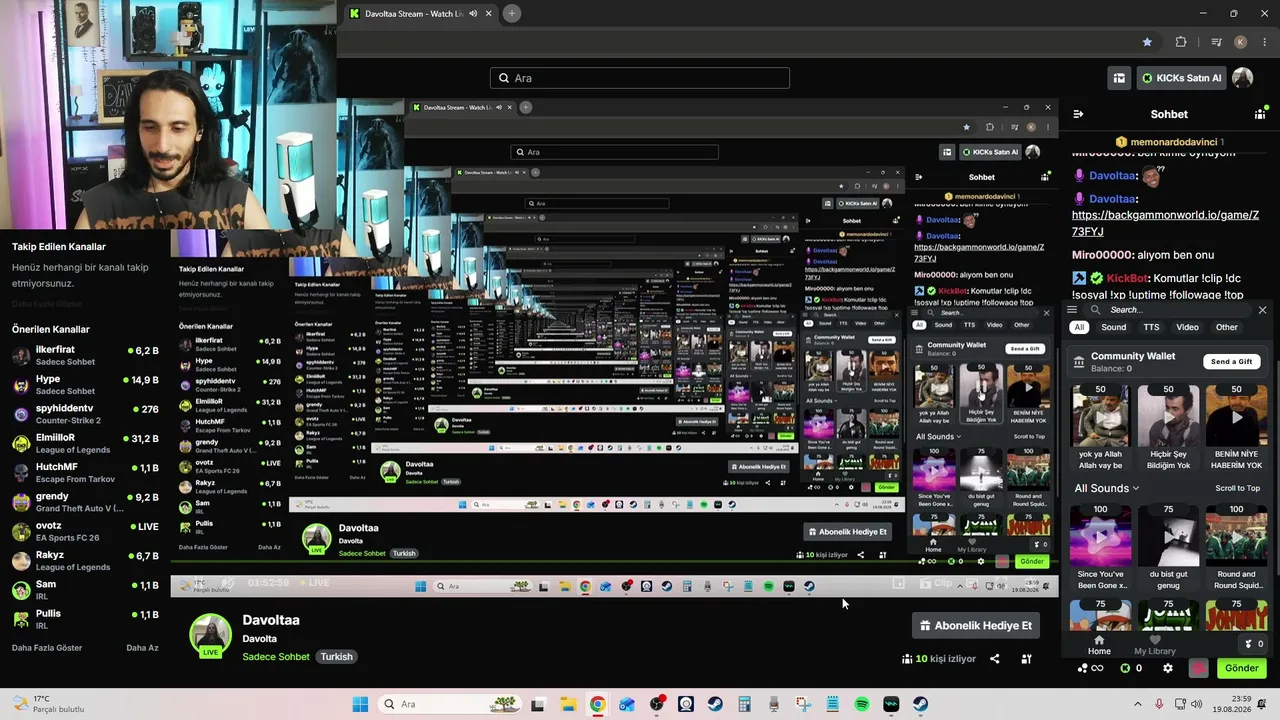Switch to the Other filter tab
Viewport: 1280px width, 720px height.
point(1227,327)
